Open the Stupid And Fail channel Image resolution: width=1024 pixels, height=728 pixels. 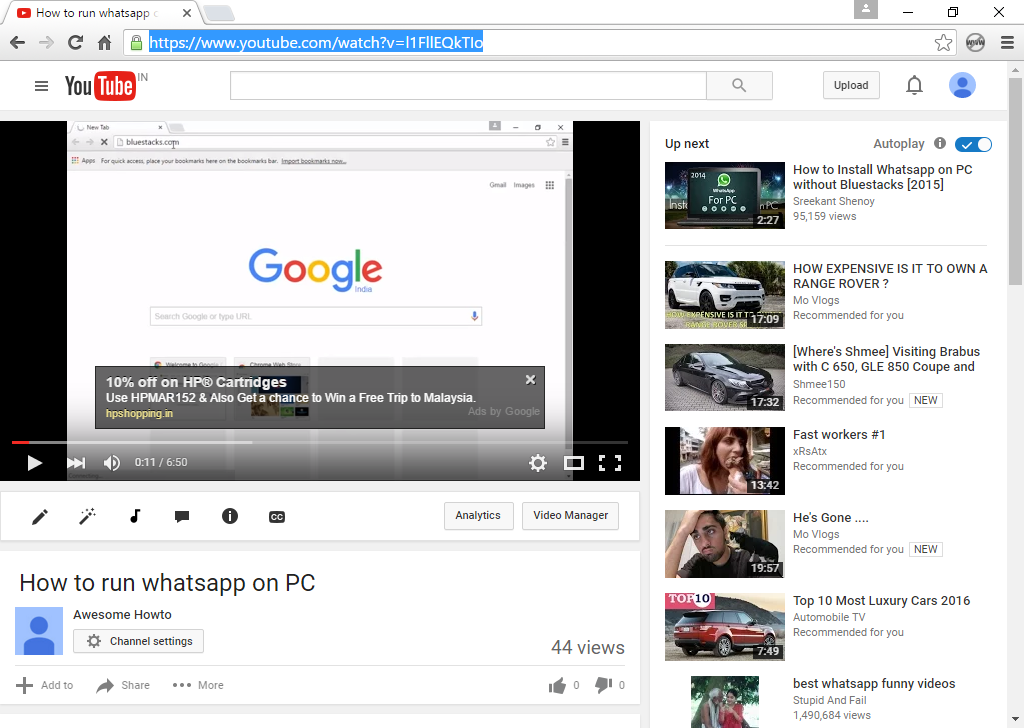[829, 700]
